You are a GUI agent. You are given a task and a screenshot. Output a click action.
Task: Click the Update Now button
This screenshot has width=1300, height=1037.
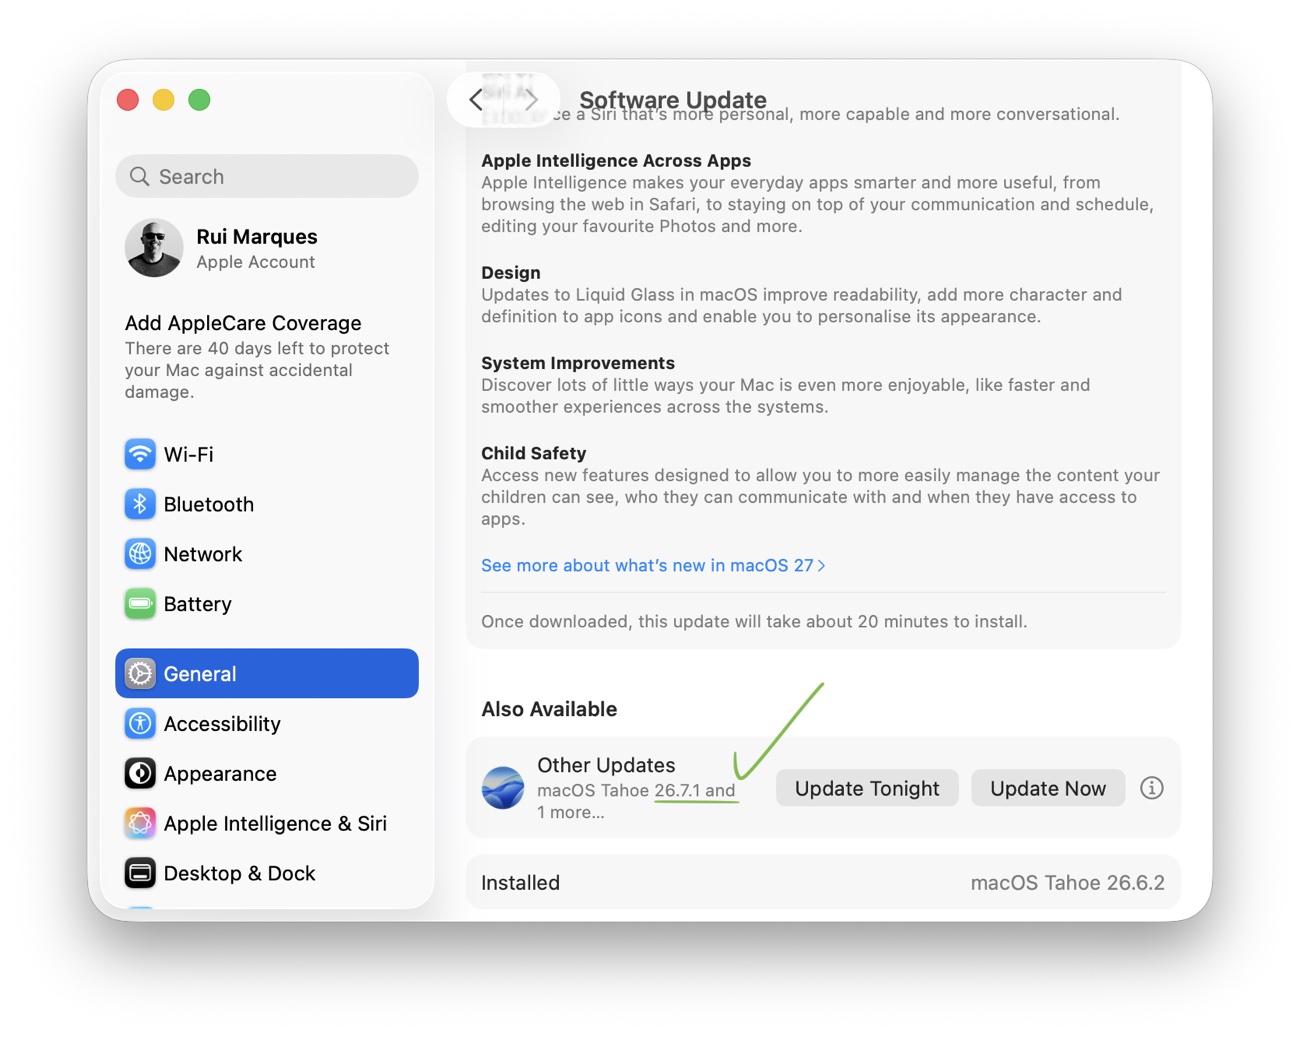pos(1048,788)
